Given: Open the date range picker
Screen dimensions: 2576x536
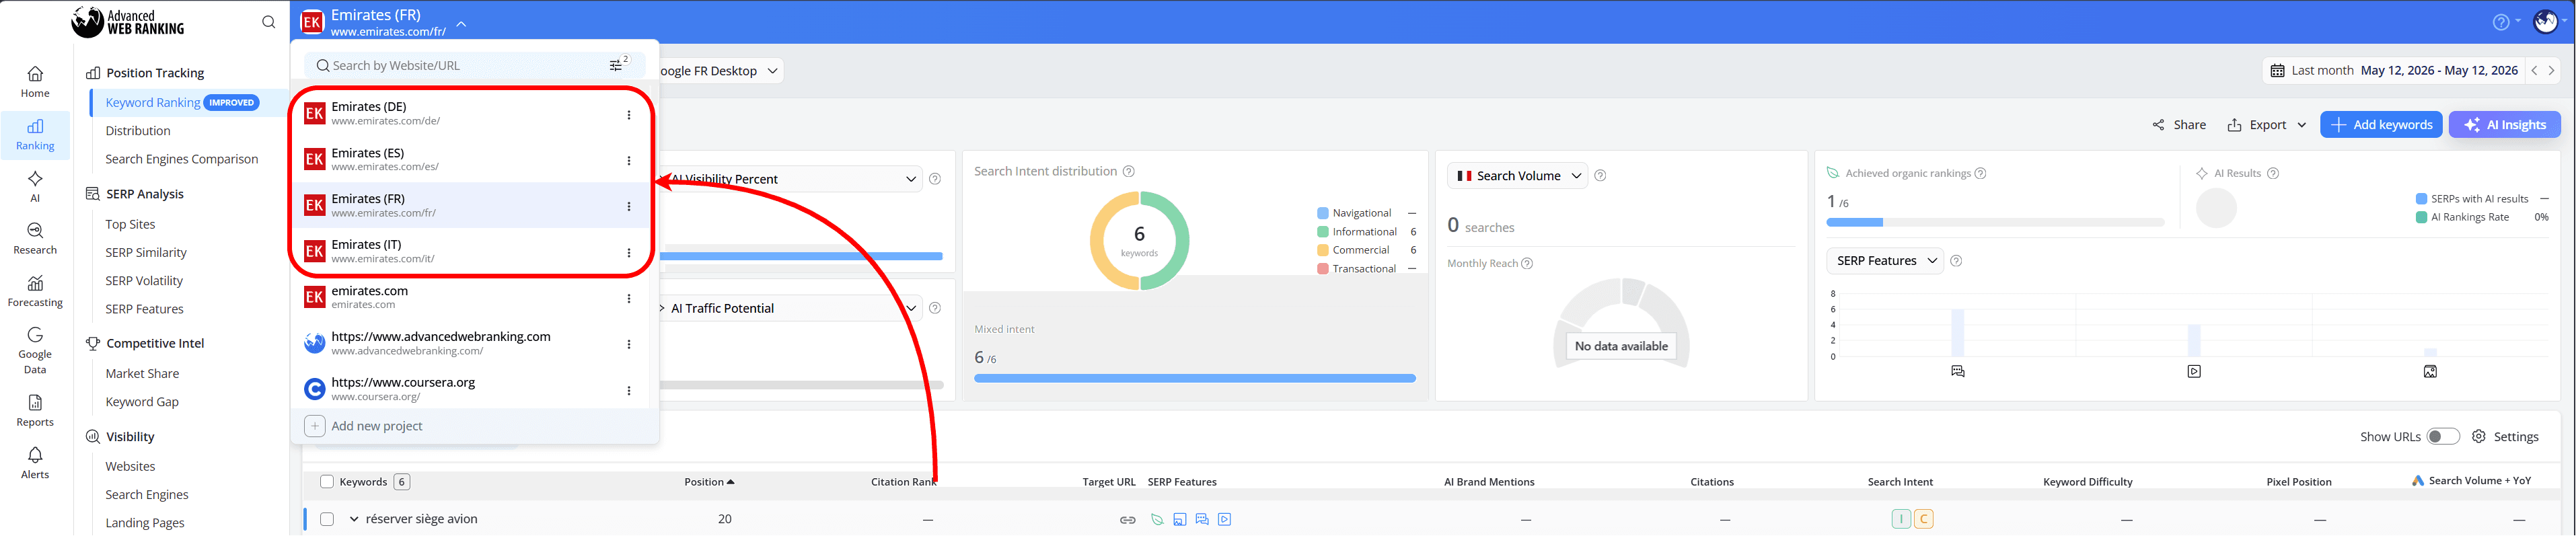Looking at the screenshot, I should (2394, 71).
